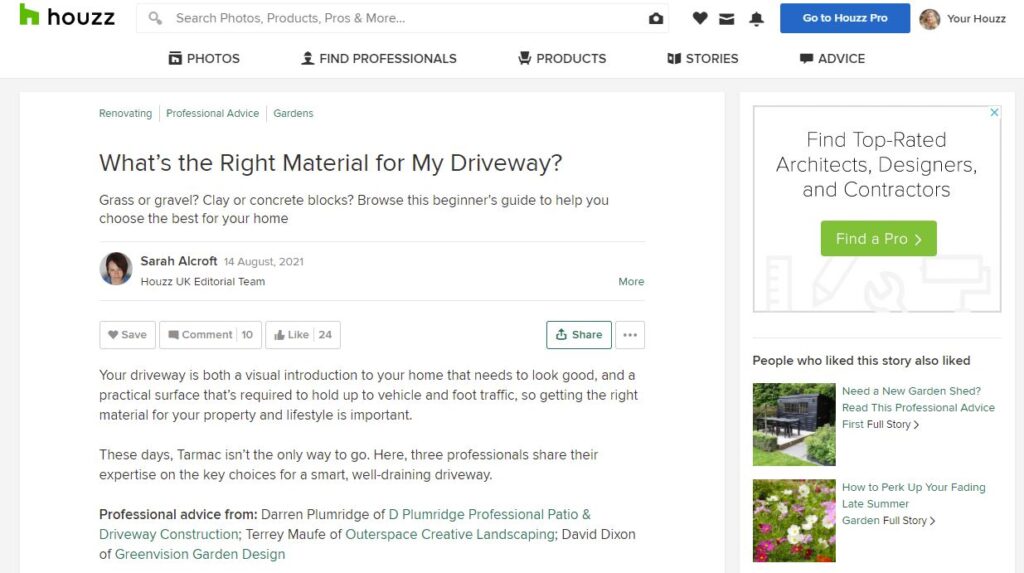Click 'People who liked this story' heading

tap(861, 361)
